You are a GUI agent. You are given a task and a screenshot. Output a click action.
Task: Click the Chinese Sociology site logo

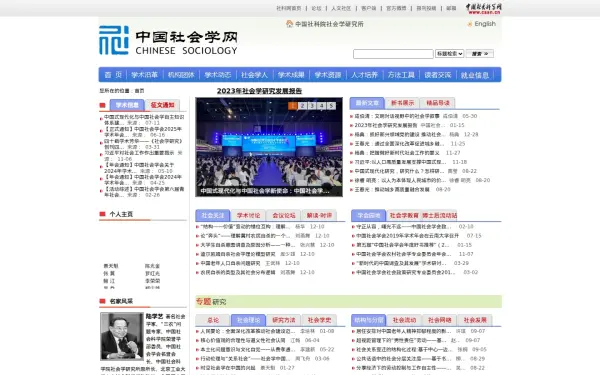(x=168, y=40)
